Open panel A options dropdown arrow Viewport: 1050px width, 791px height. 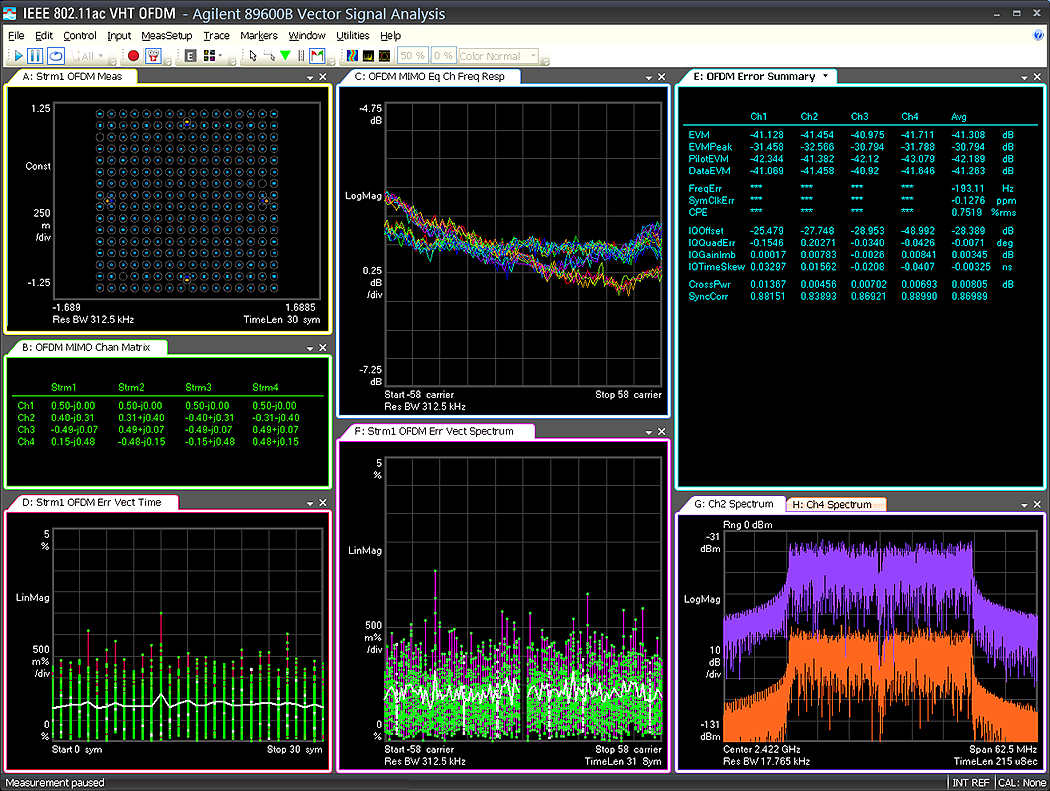310,77
